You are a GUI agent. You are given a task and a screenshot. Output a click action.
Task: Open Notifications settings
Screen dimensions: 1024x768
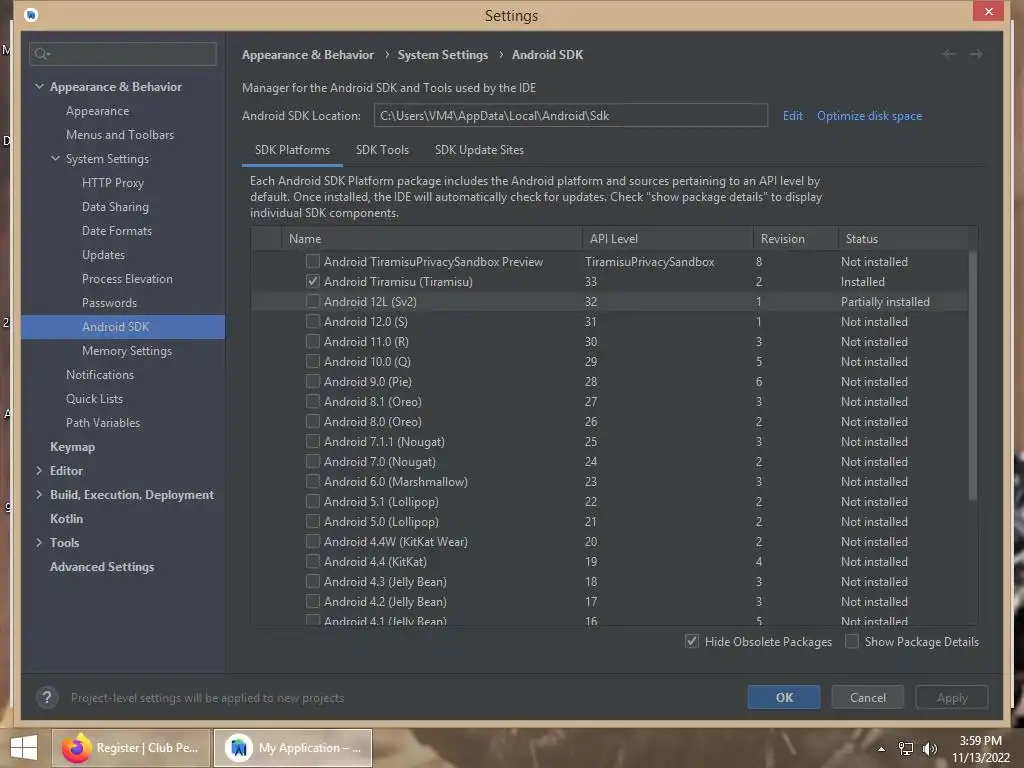[x=99, y=374]
